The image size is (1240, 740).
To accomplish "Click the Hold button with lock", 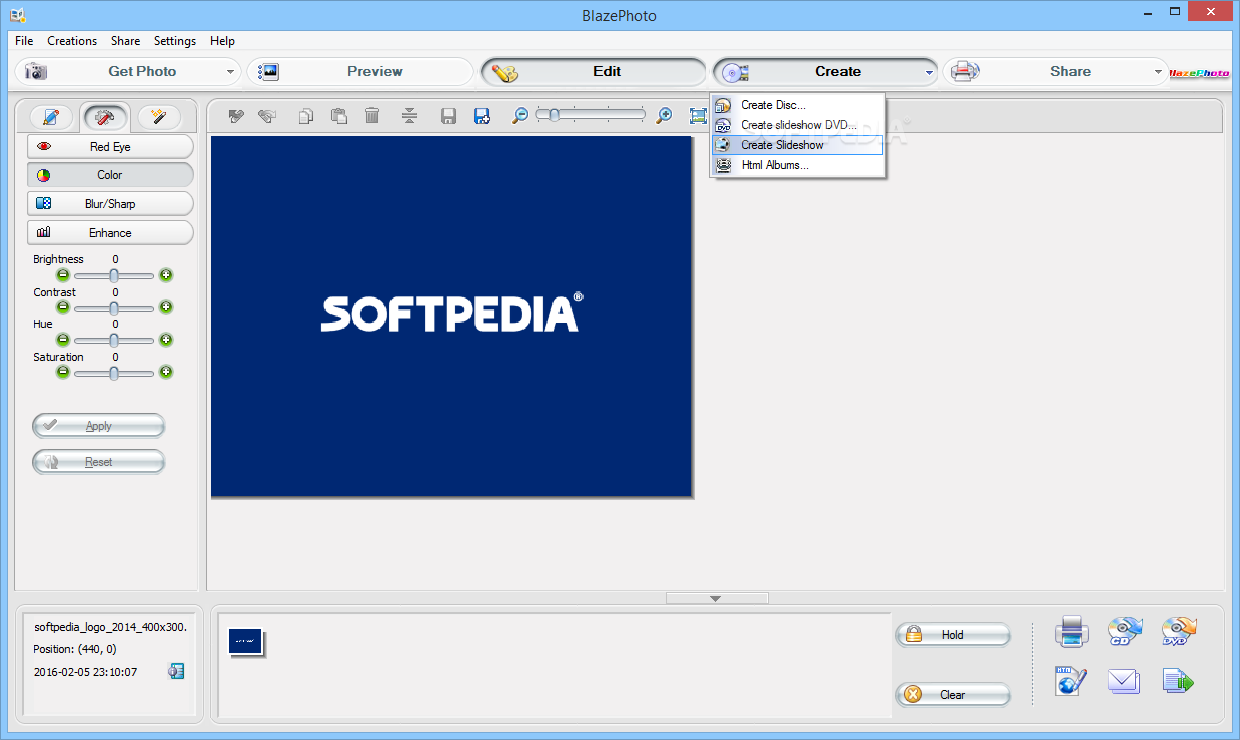I will pyautogui.click(x=953, y=634).
